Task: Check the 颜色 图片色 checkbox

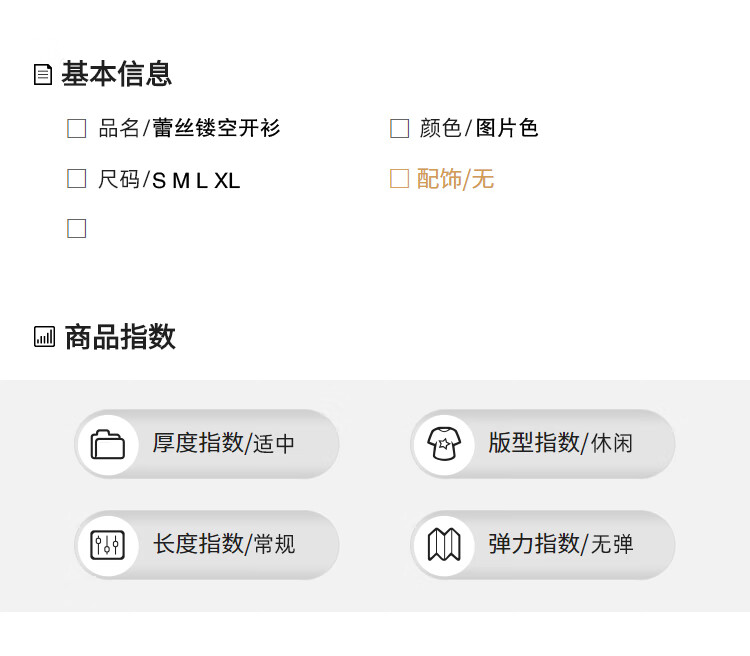Action: 399,129
